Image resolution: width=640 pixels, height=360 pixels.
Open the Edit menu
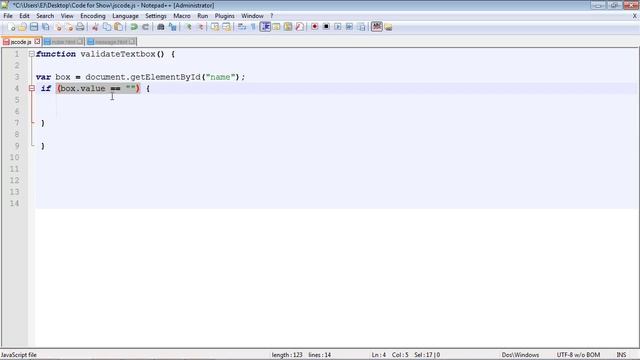(24, 16)
